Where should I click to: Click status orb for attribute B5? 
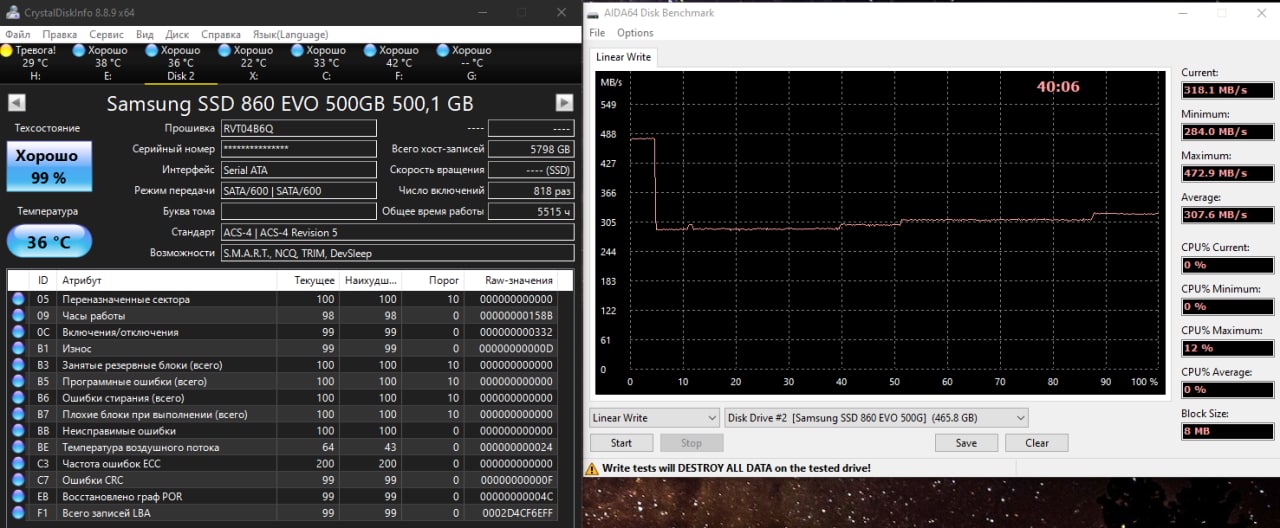pos(18,381)
